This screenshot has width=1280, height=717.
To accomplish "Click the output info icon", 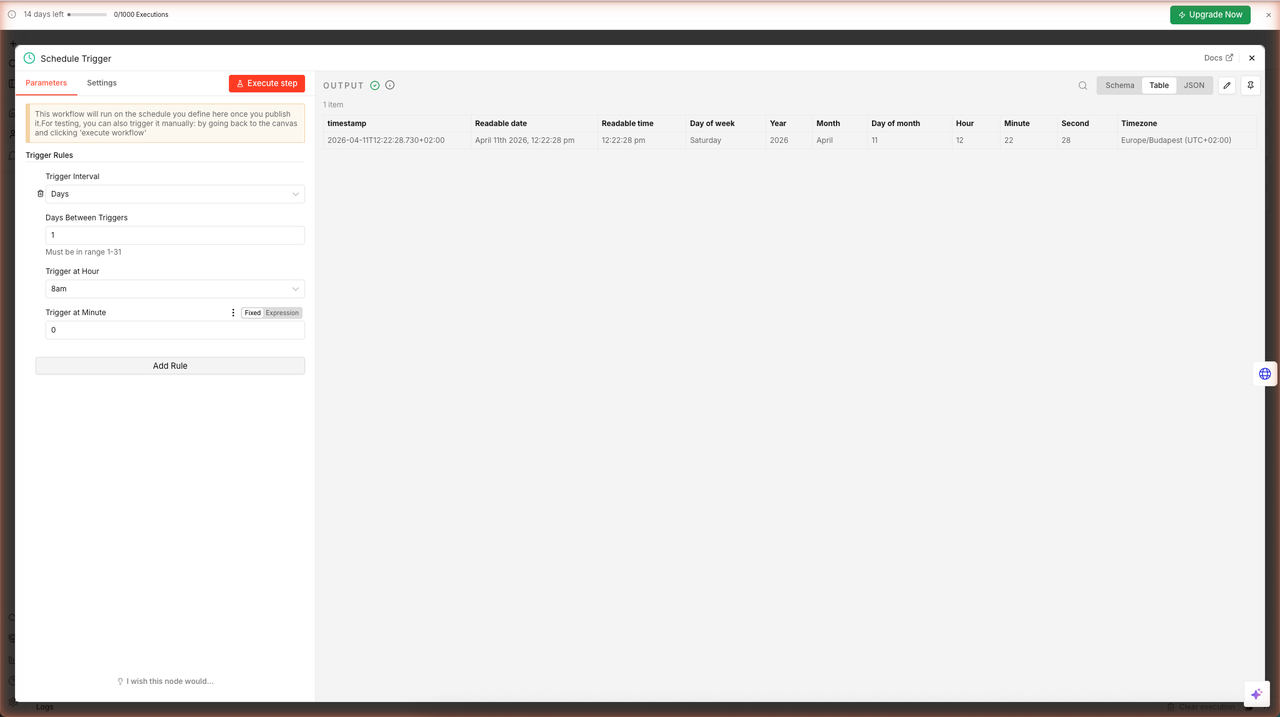I will click(x=390, y=85).
